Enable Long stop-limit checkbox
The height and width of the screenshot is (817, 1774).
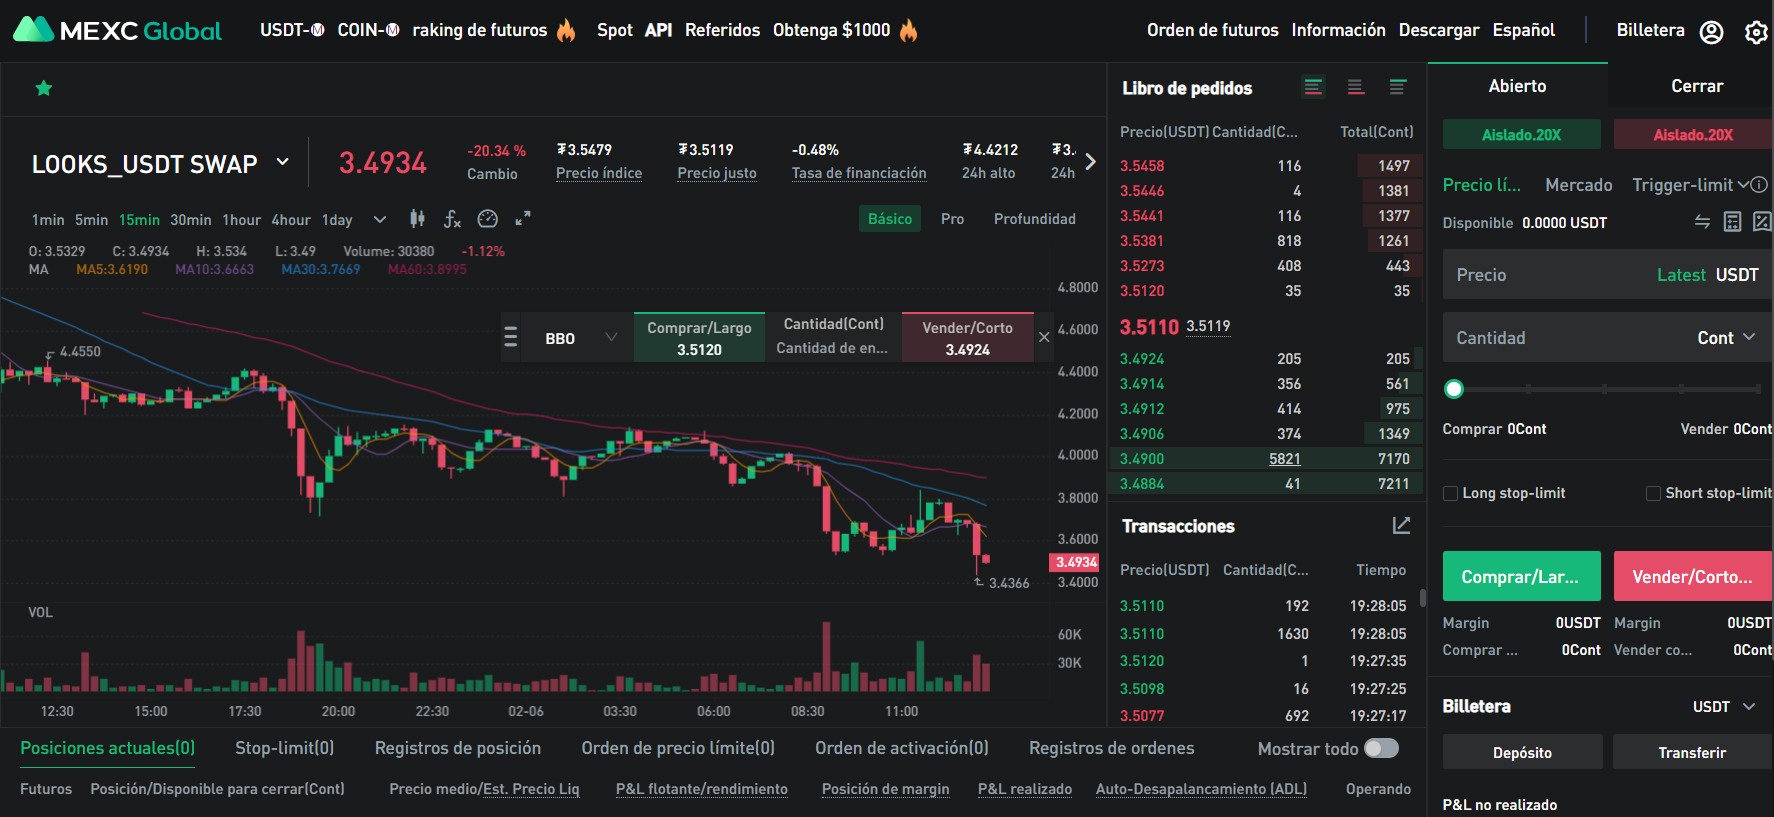click(1450, 493)
